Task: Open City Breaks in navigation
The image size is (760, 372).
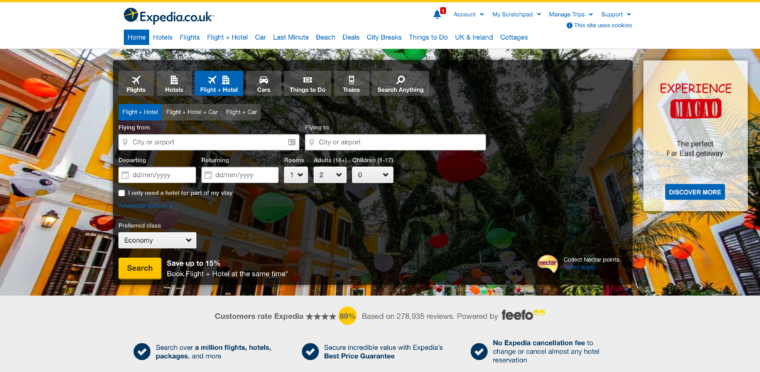Action: (384, 37)
